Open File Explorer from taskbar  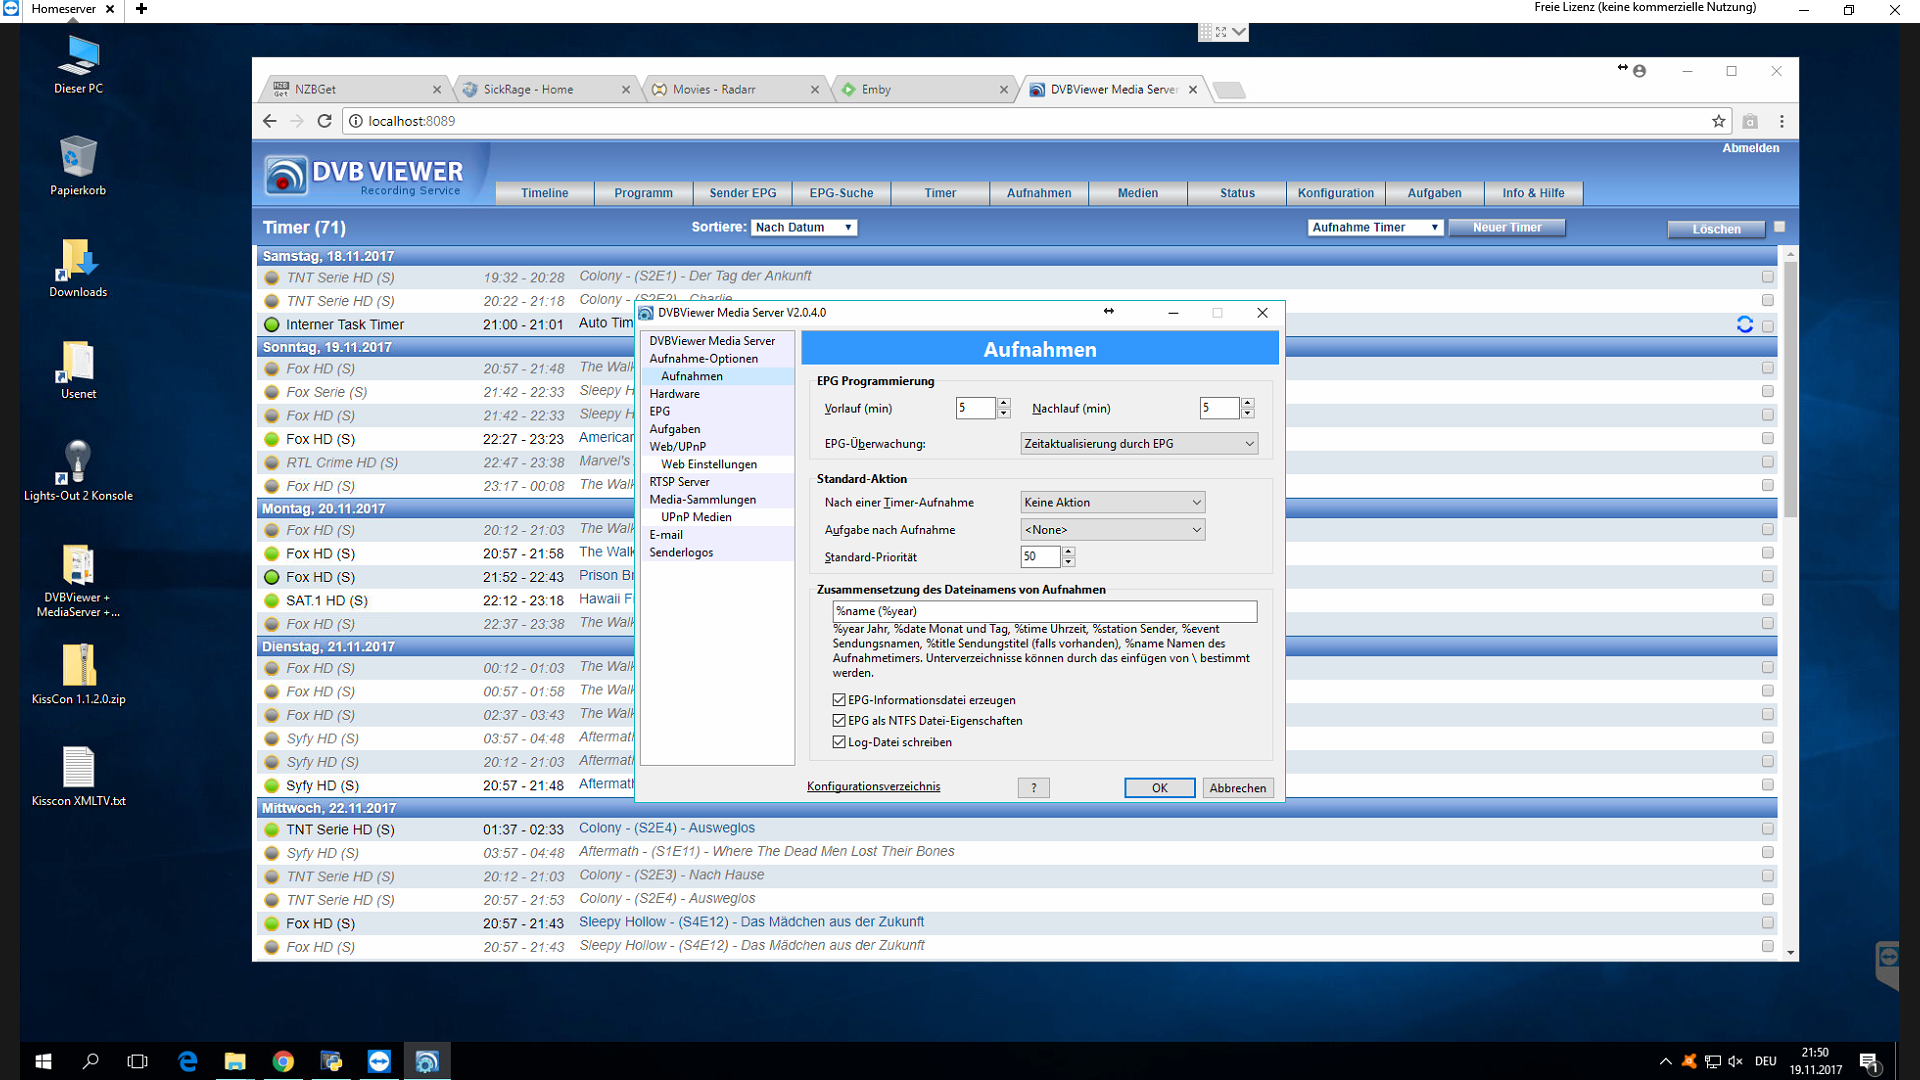tap(235, 1061)
